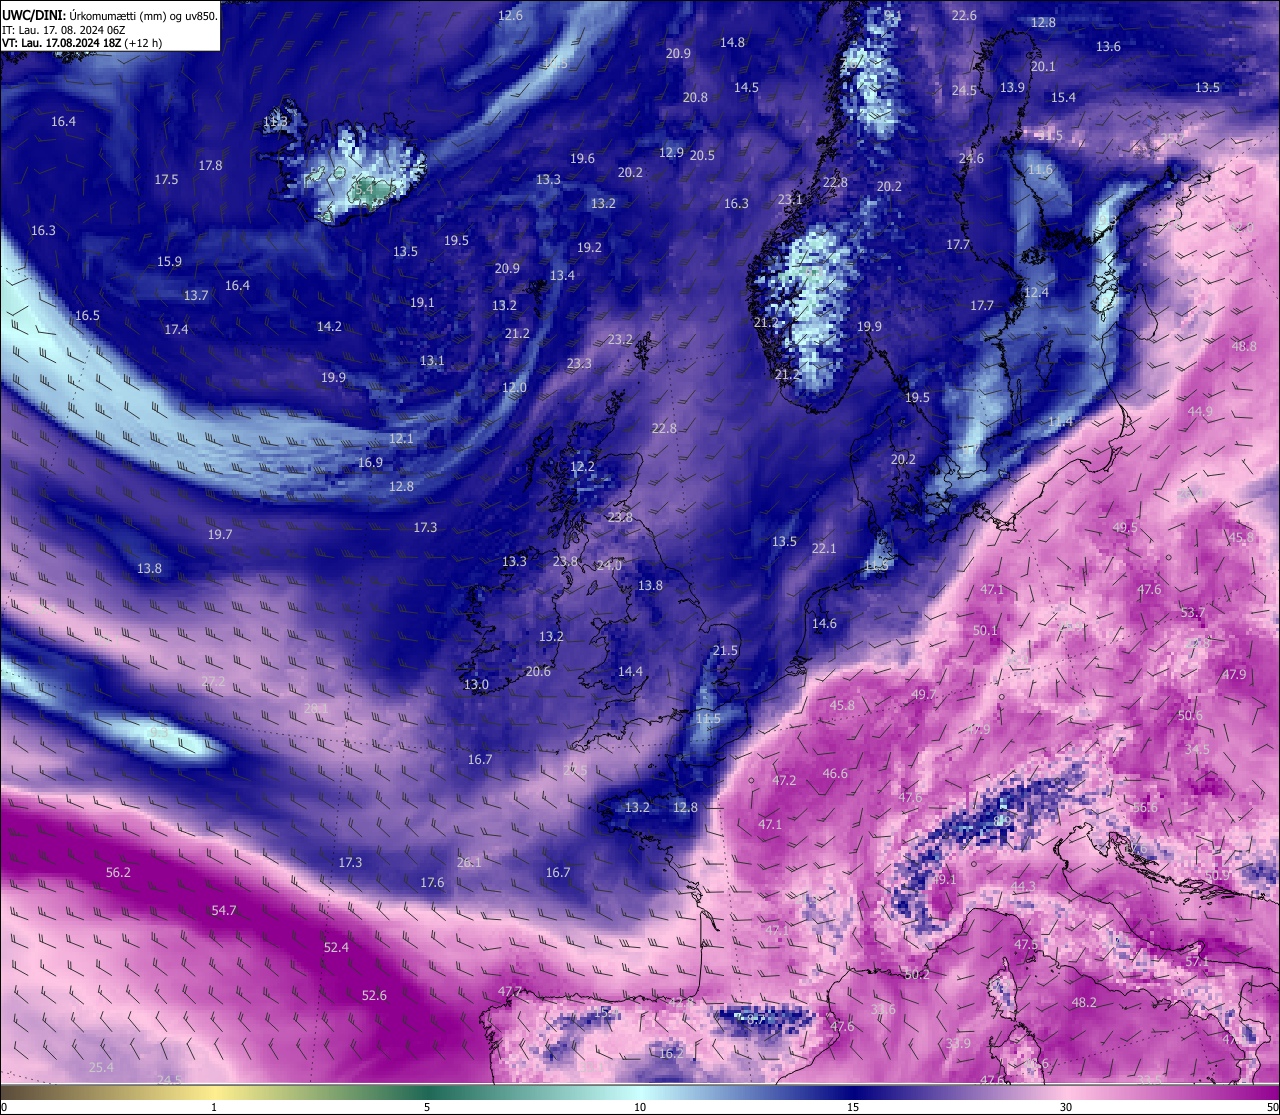Click the value 48.8 near the right edge
1280x1115 pixels.
coord(1244,346)
